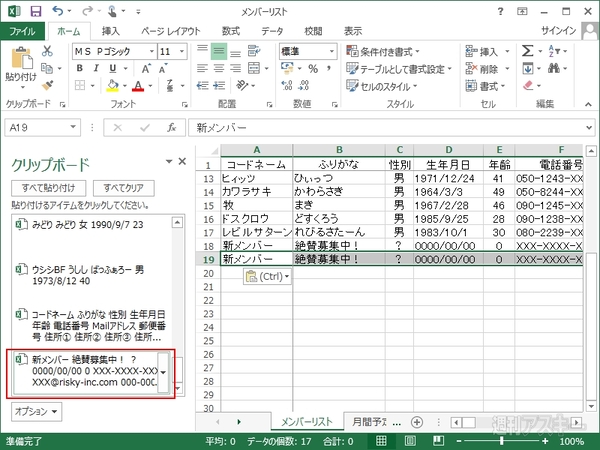Apply the yellow fill color
The width and height of the screenshot is (600, 450).
click(x=112, y=85)
